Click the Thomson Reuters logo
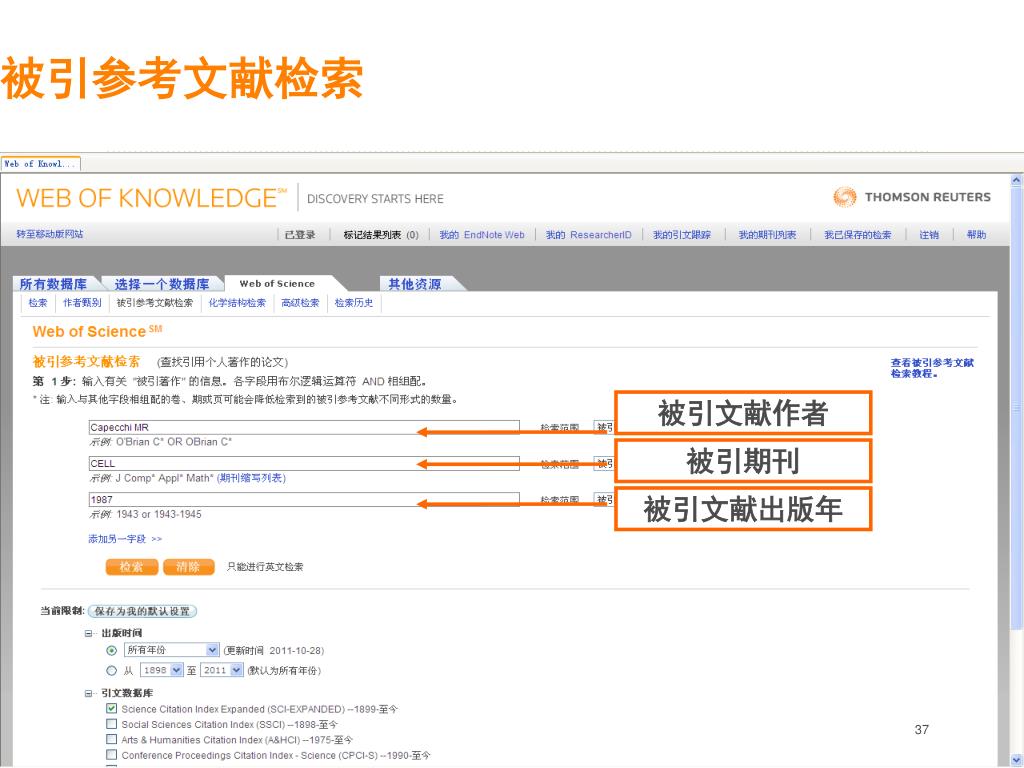Image resolution: width=1024 pixels, height=768 pixels. coord(912,197)
